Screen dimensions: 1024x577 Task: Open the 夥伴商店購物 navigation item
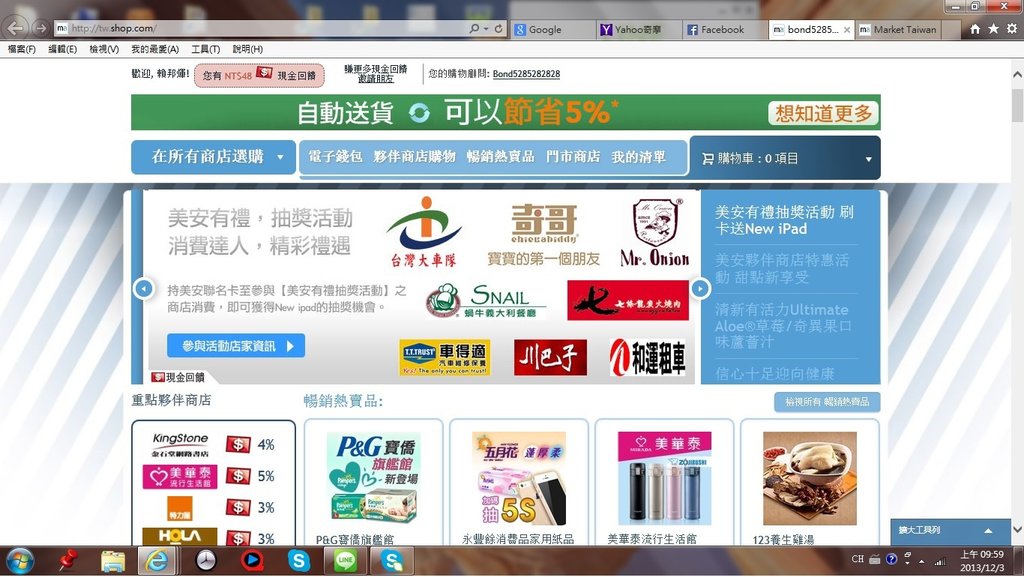[x=414, y=157]
